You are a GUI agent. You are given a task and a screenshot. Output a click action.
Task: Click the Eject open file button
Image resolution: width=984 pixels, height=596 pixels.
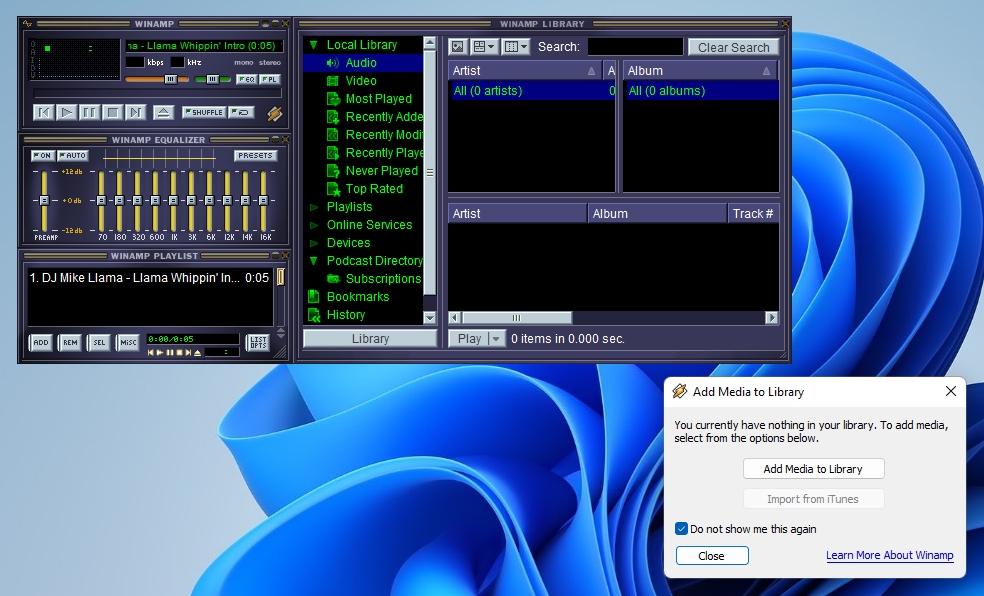[163, 112]
